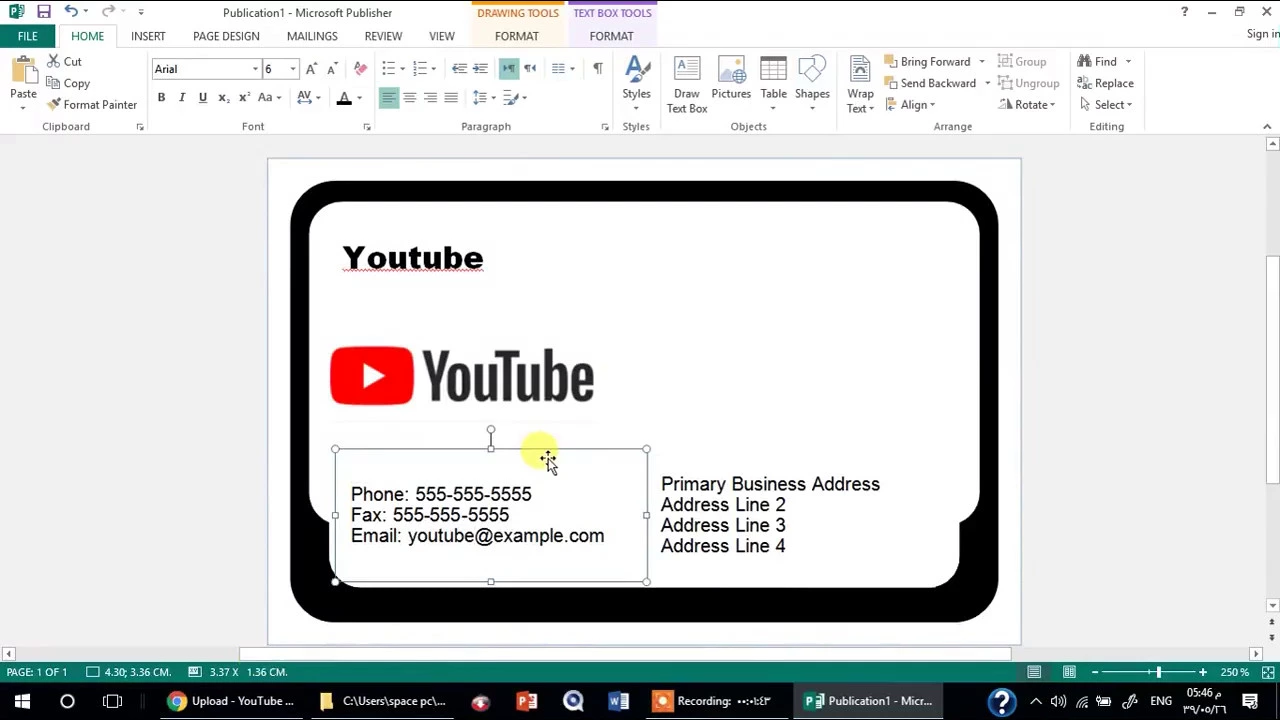Open the Font dialog launcher

coord(367,127)
